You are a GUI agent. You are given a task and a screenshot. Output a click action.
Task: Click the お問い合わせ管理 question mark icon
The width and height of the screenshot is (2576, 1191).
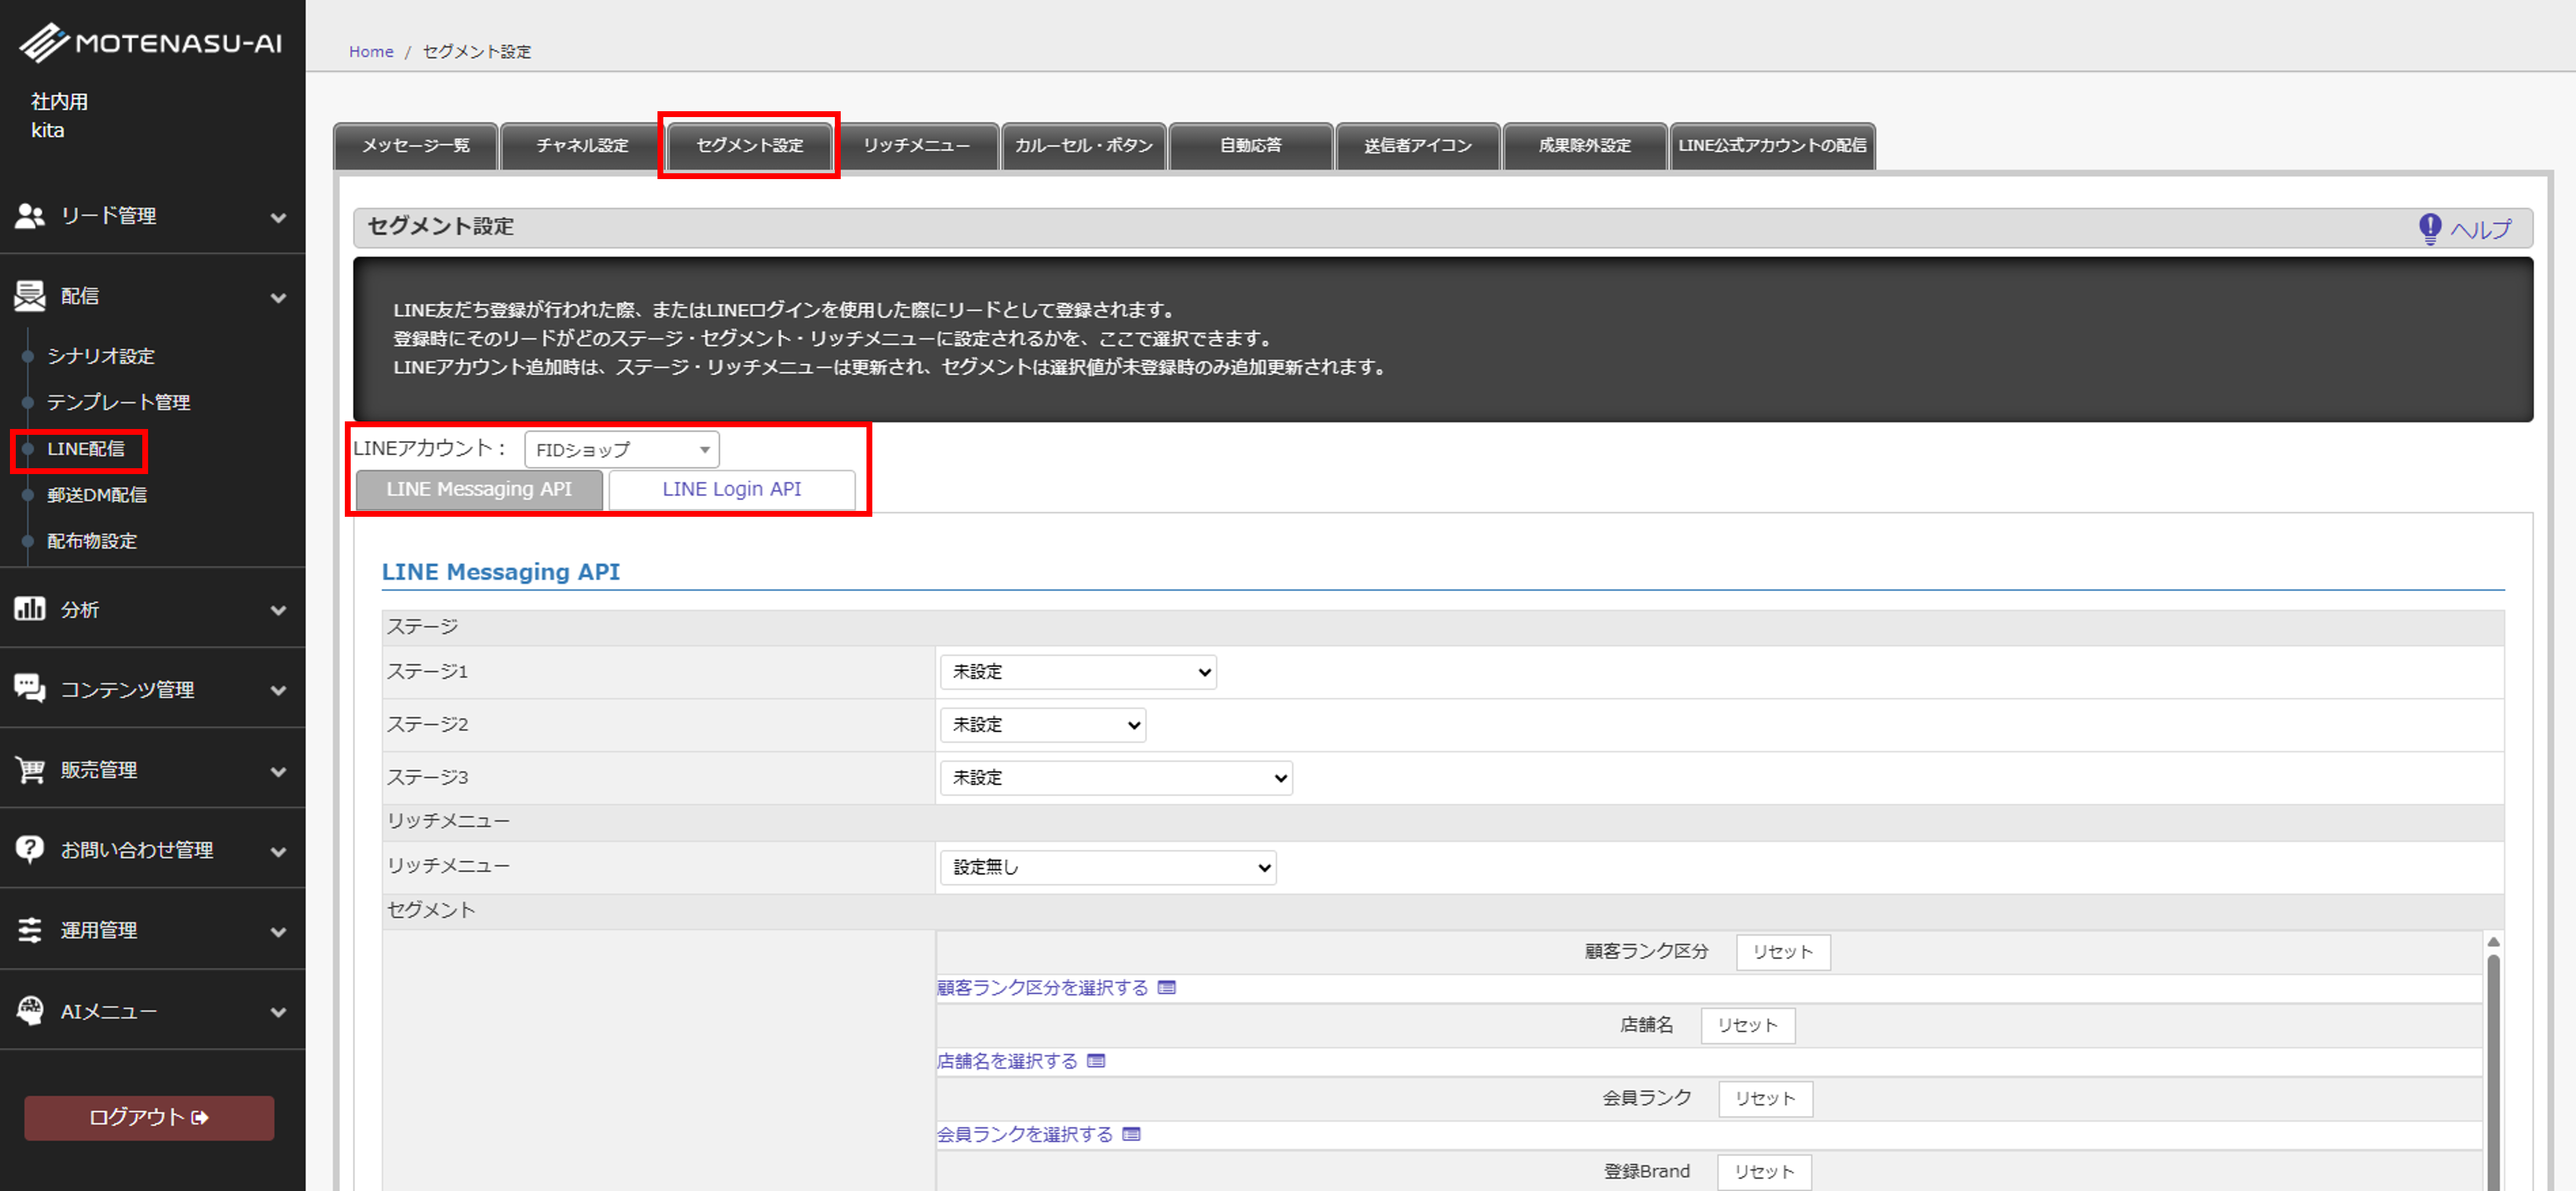[x=30, y=849]
